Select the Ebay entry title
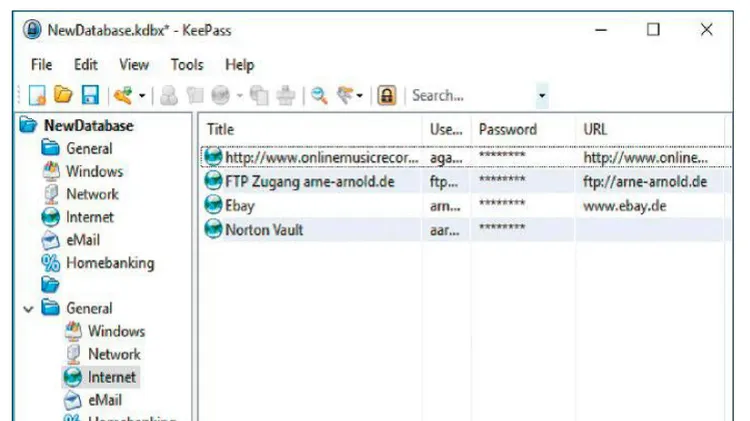Screen dimensions: 750x421 point(240,206)
